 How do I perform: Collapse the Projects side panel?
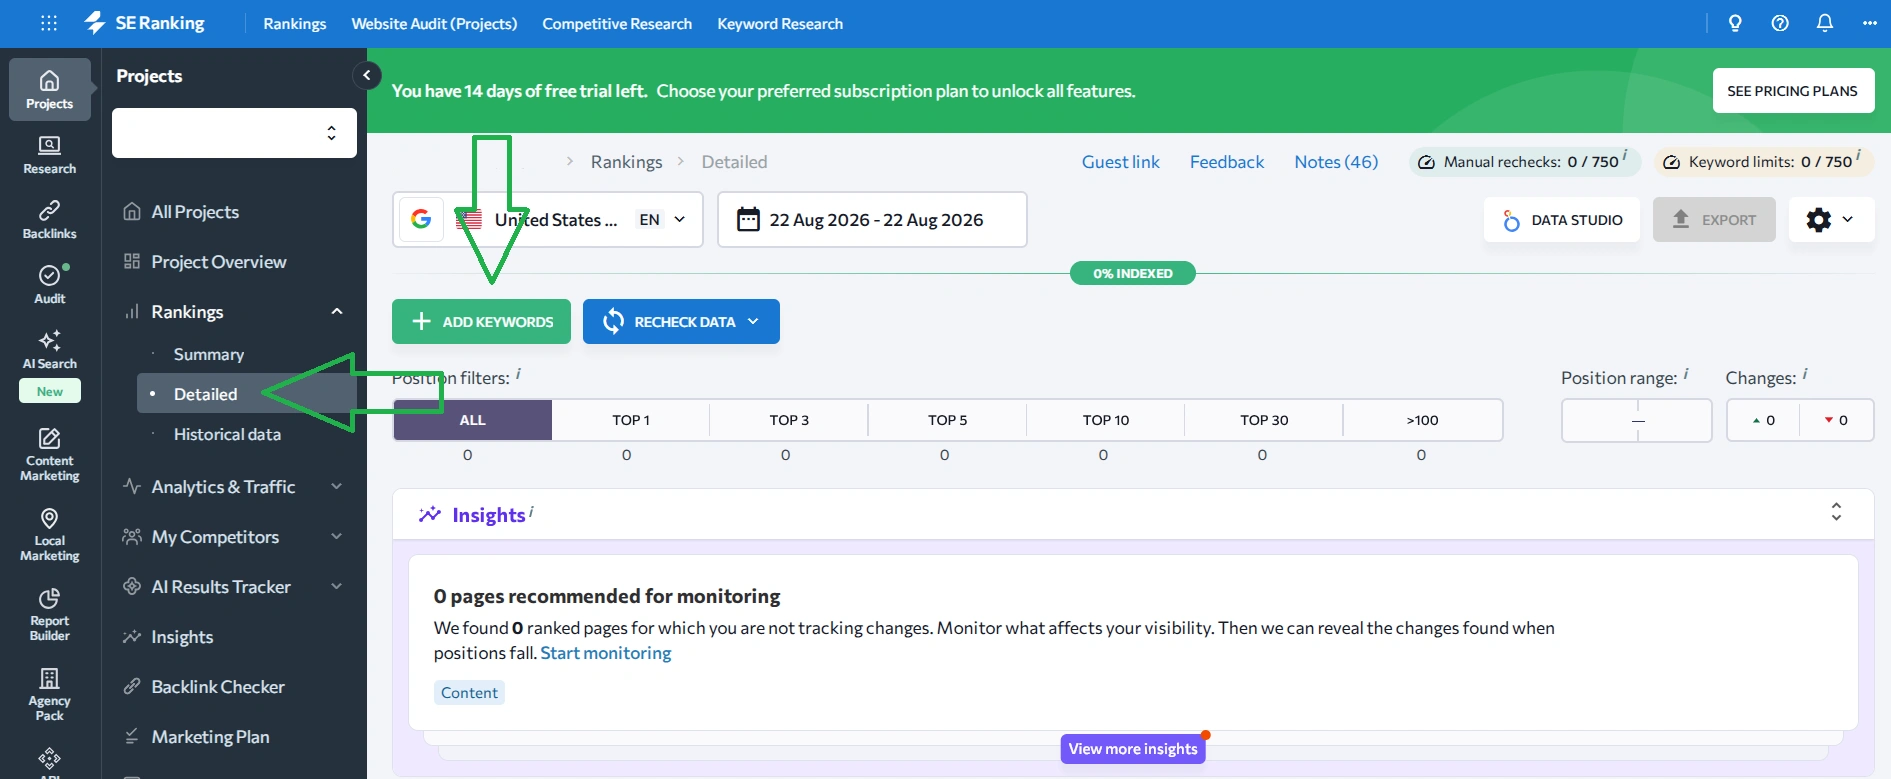[x=367, y=75]
